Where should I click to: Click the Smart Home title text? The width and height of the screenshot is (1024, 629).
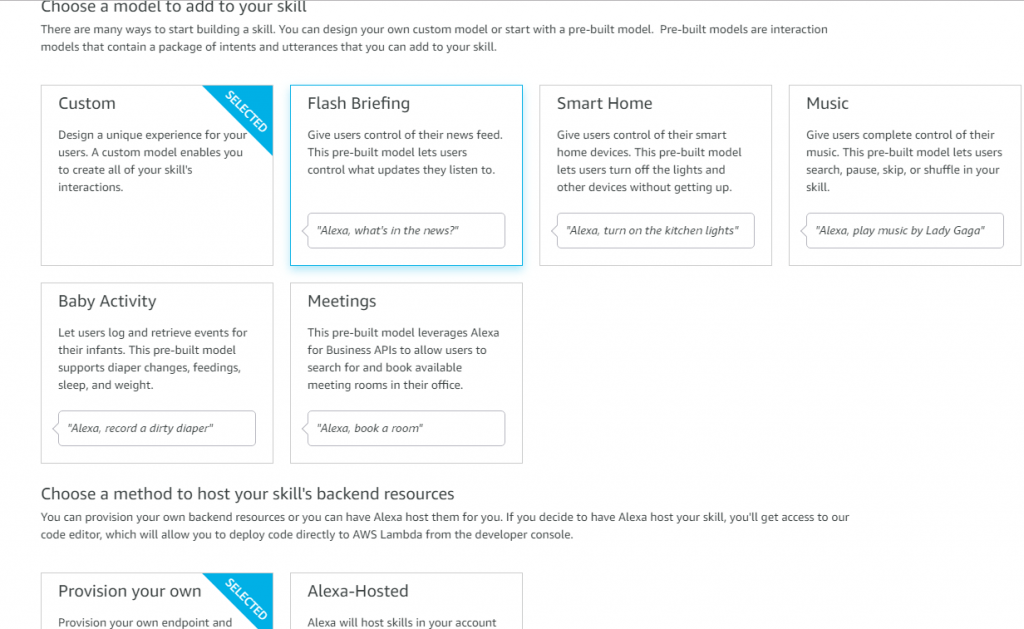[x=604, y=103]
